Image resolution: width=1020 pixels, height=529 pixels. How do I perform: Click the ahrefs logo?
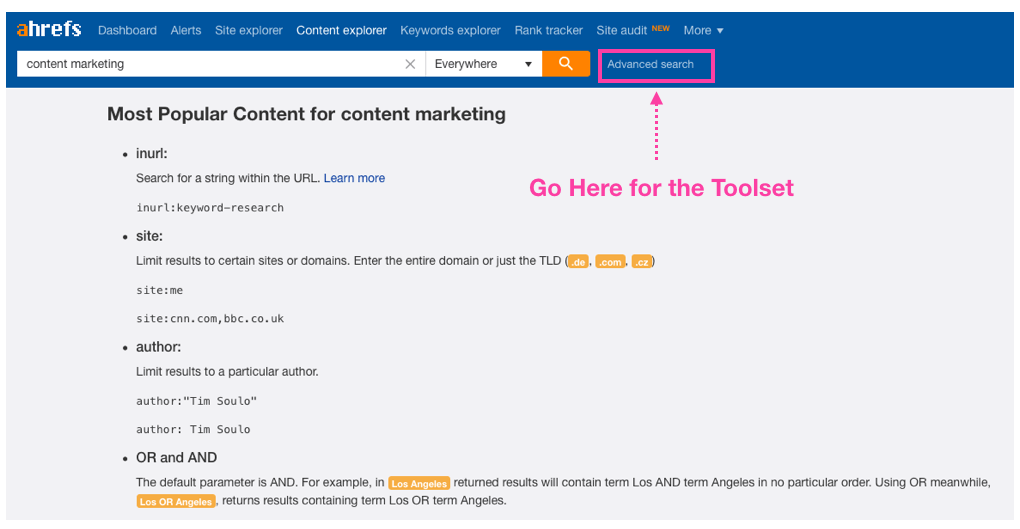tap(49, 29)
